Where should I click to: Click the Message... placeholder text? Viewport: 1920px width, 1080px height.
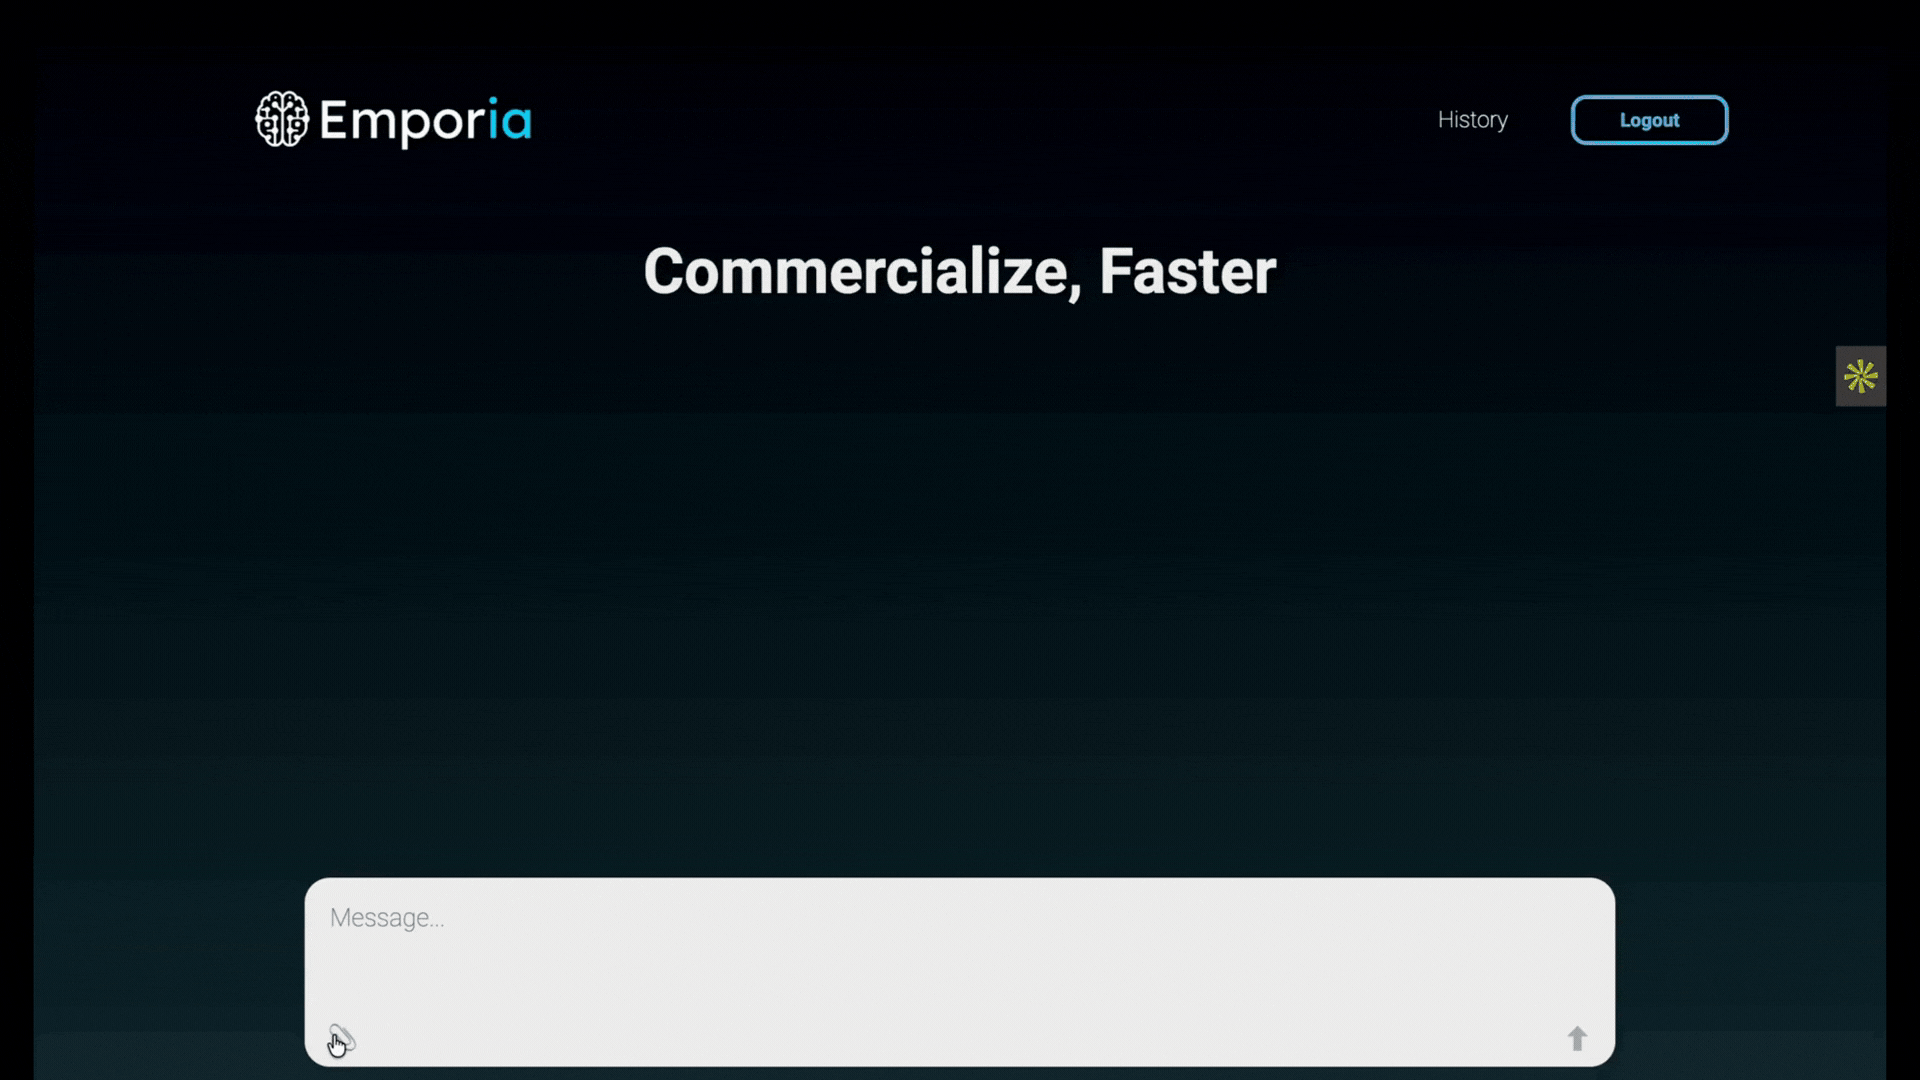coord(387,918)
